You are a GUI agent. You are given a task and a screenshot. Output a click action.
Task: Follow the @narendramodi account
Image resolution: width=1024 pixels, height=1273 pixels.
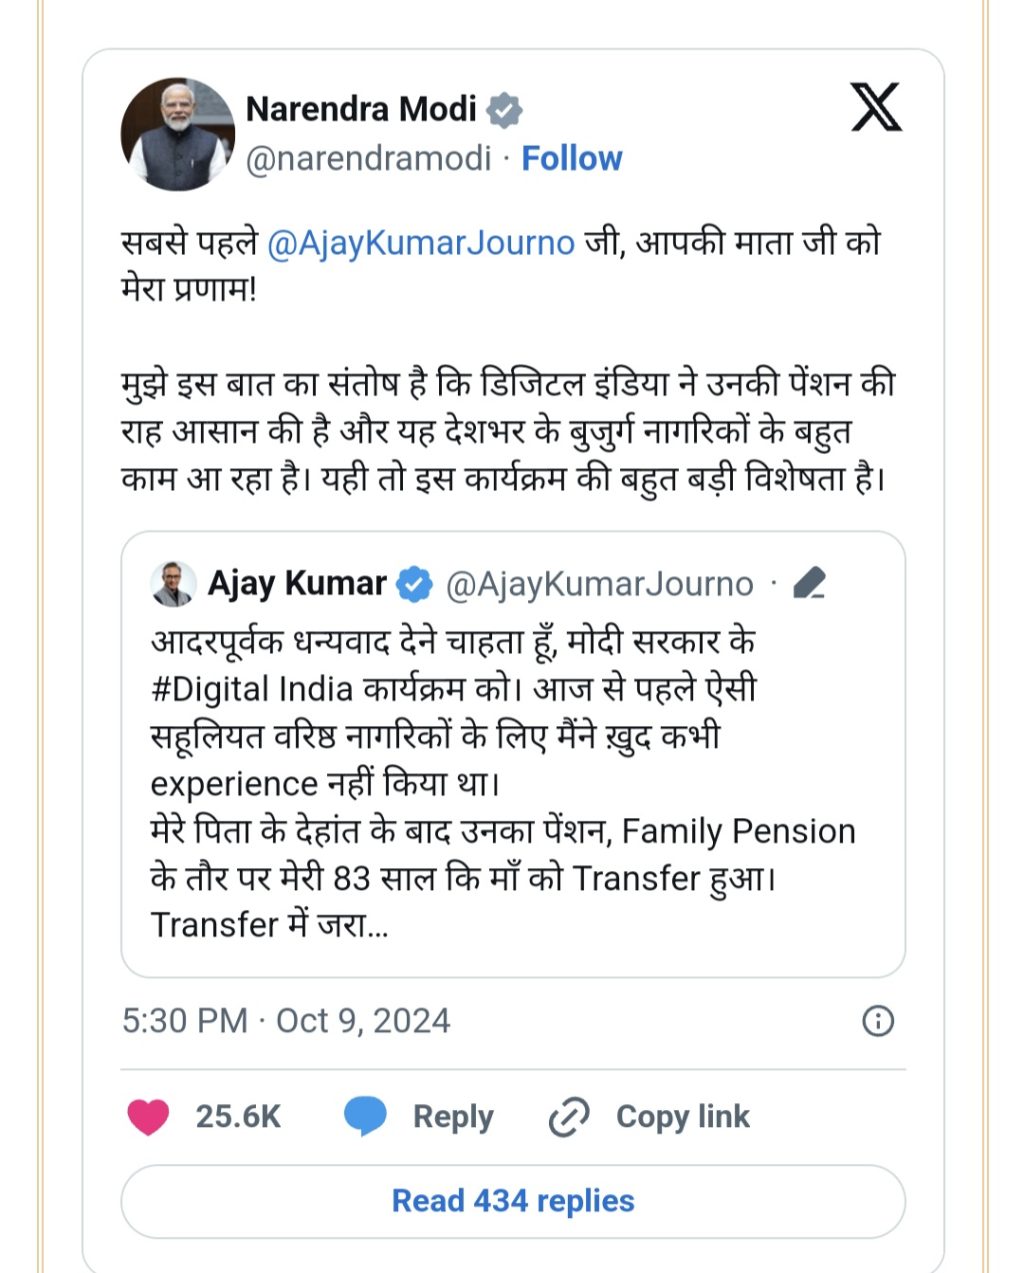[x=572, y=158]
